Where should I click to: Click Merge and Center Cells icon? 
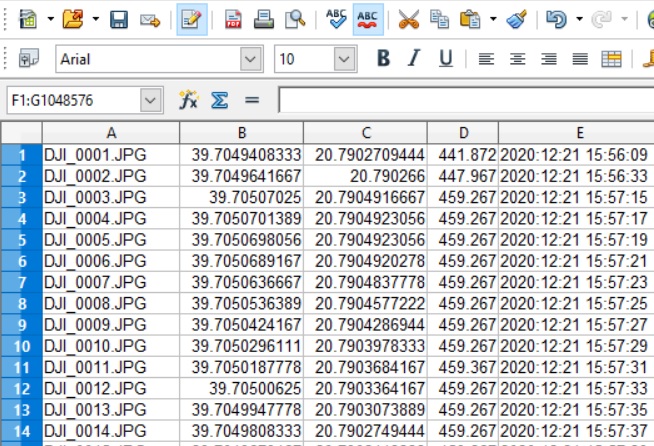click(611, 59)
